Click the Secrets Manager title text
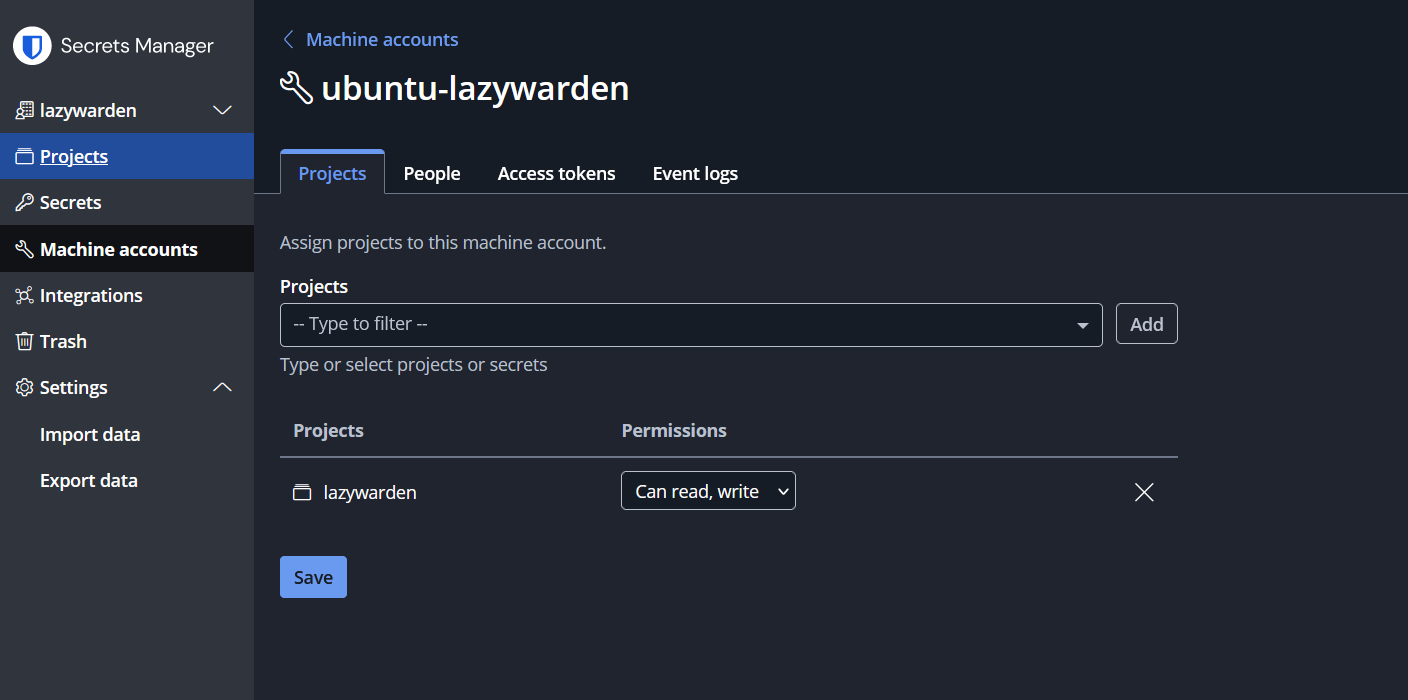Viewport: 1408px width, 700px height. click(x=137, y=46)
